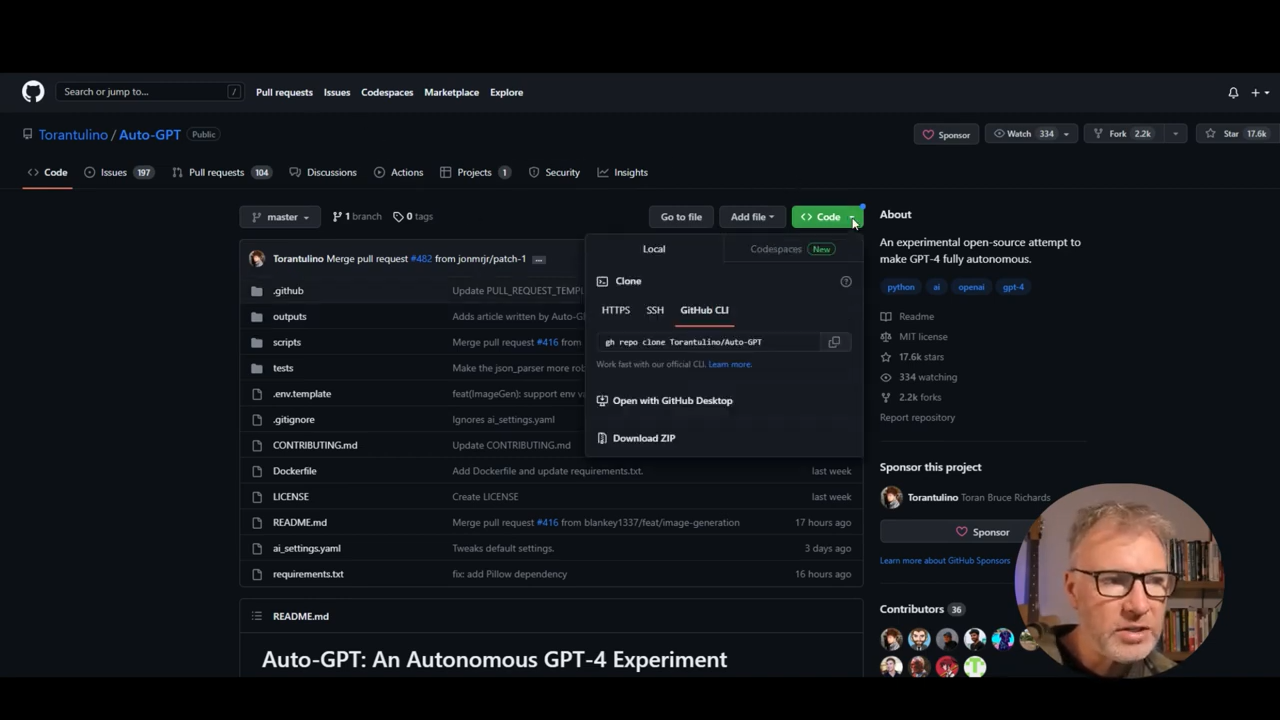Click the MIT license scale icon
The width and height of the screenshot is (1280, 720).
pyautogui.click(x=886, y=337)
